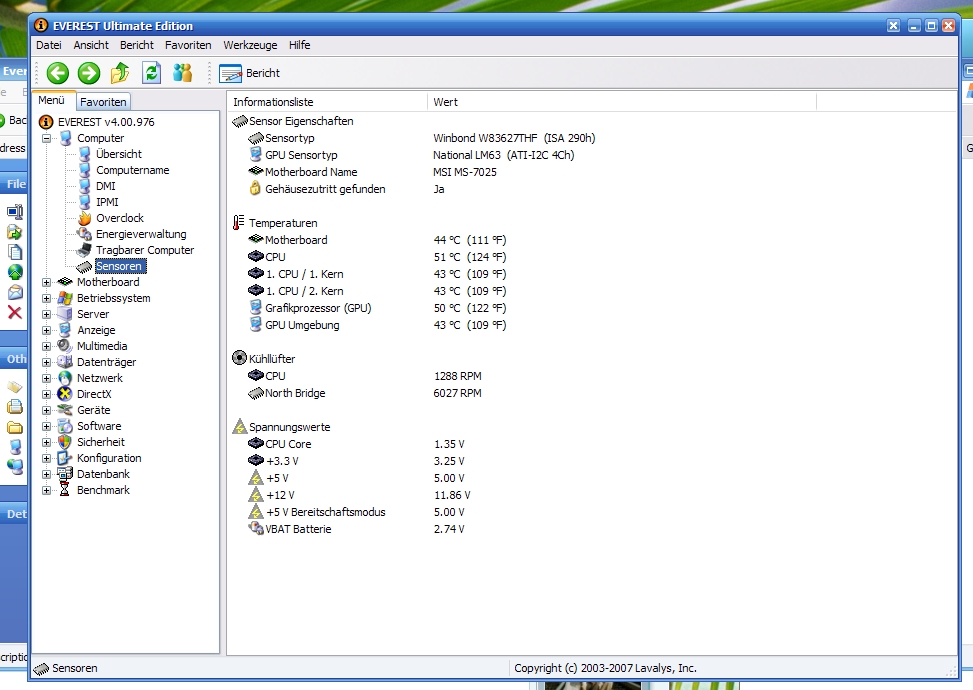Expand the Datenträger tree node
The height and width of the screenshot is (690, 973).
[47, 362]
